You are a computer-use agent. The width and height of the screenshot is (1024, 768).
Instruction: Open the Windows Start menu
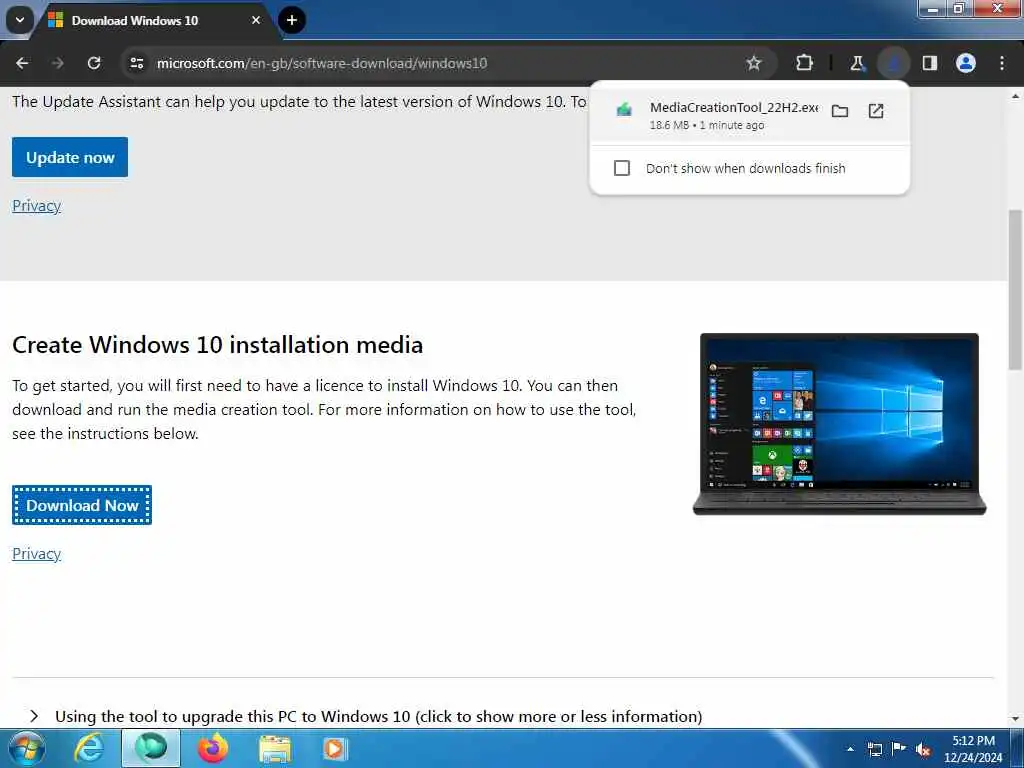coord(26,748)
